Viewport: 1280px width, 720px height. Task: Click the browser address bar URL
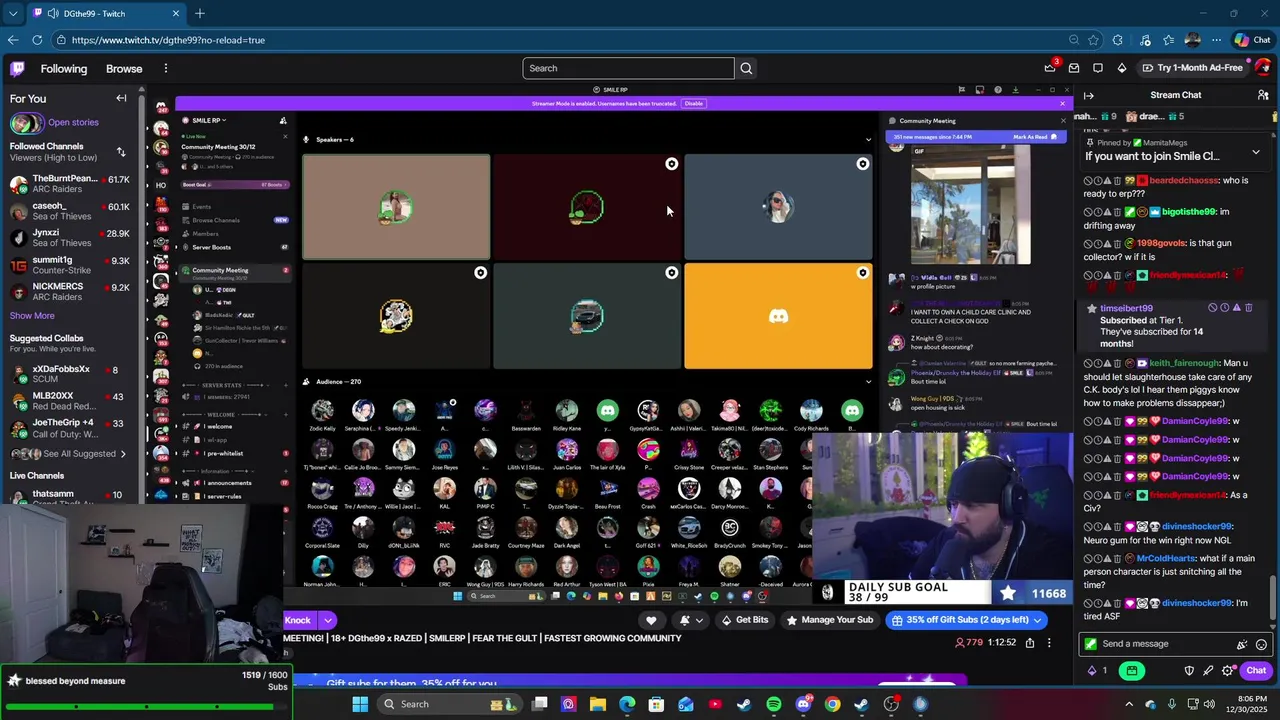click(168, 40)
